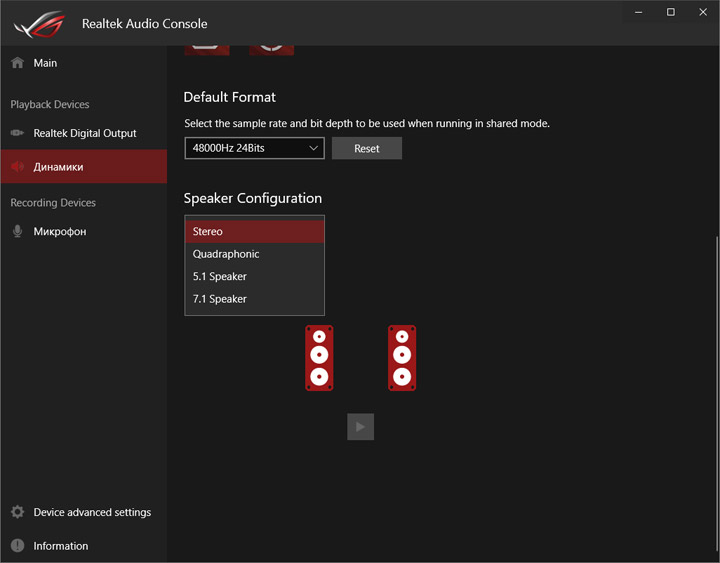Click the Device advanced settings gear icon
Viewport: 720px width, 563px height.
[x=17, y=512]
